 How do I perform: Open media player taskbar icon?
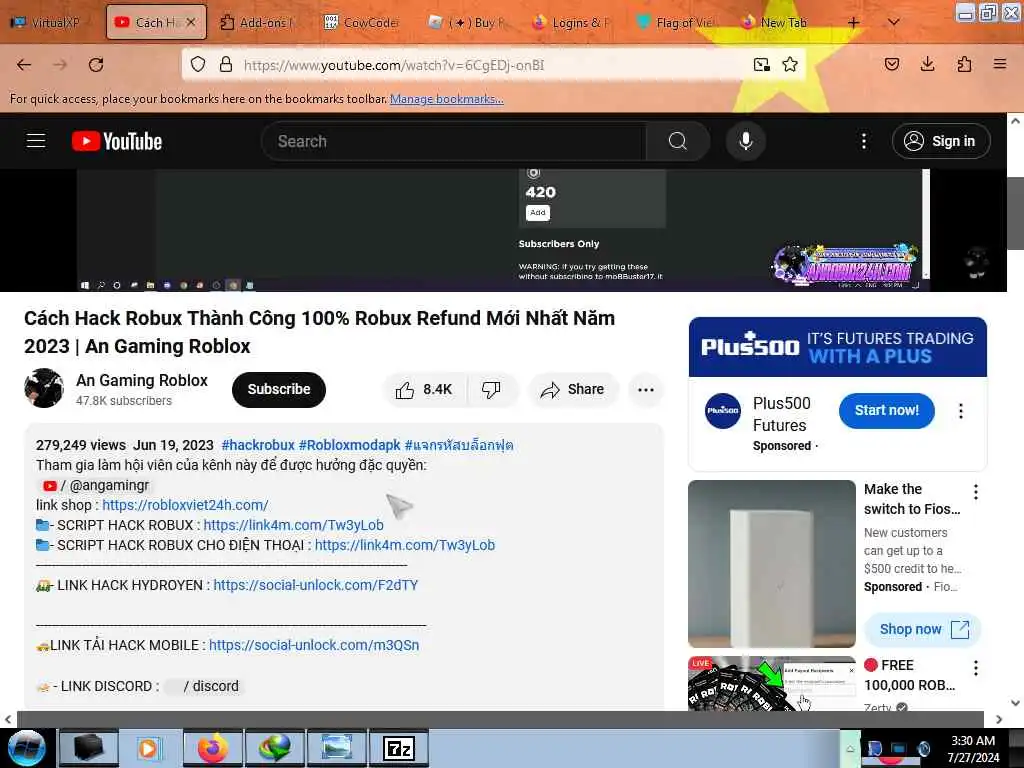[x=151, y=748]
